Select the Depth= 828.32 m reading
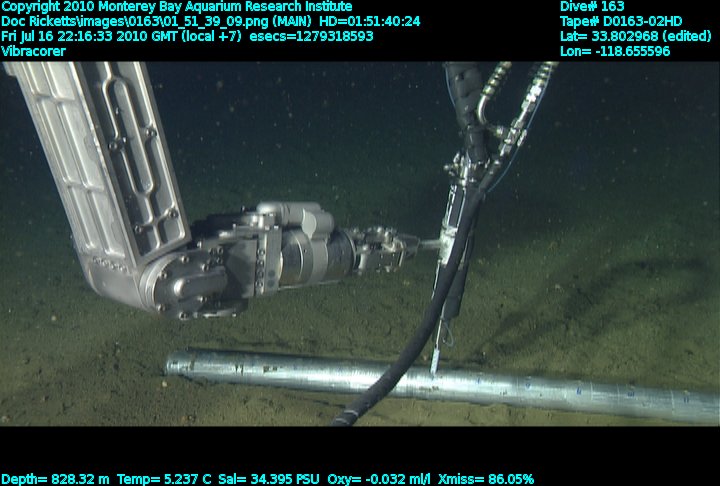This screenshot has height=486, width=720. [x=56, y=479]
